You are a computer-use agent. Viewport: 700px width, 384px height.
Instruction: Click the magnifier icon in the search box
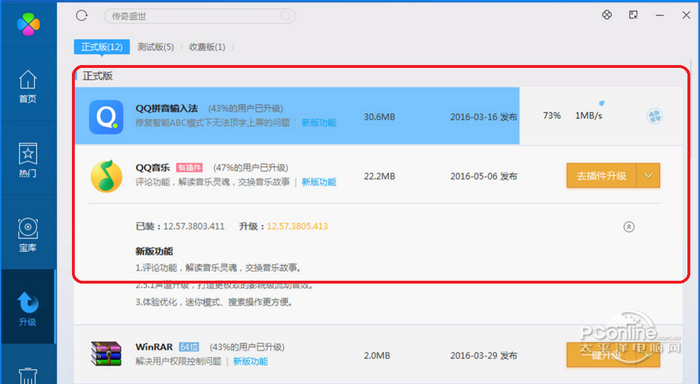click(x=285, y=16)
